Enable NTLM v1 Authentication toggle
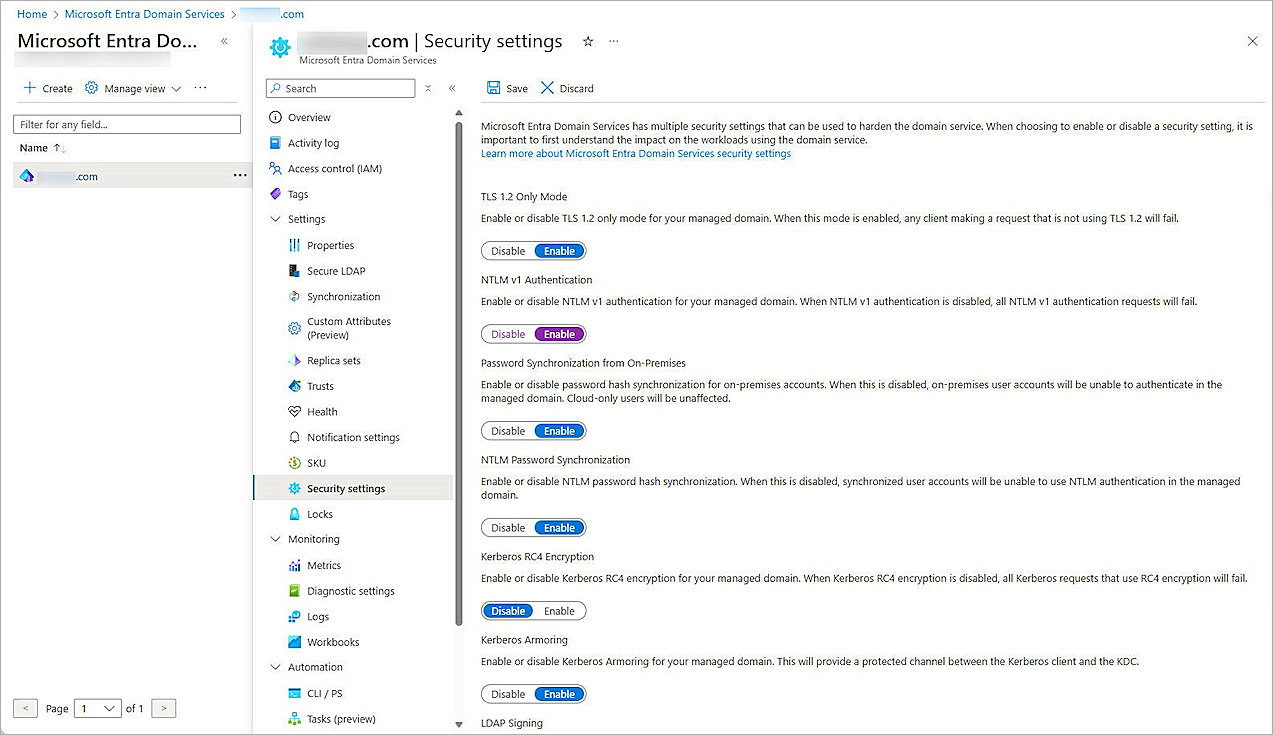 pos(558,333)
